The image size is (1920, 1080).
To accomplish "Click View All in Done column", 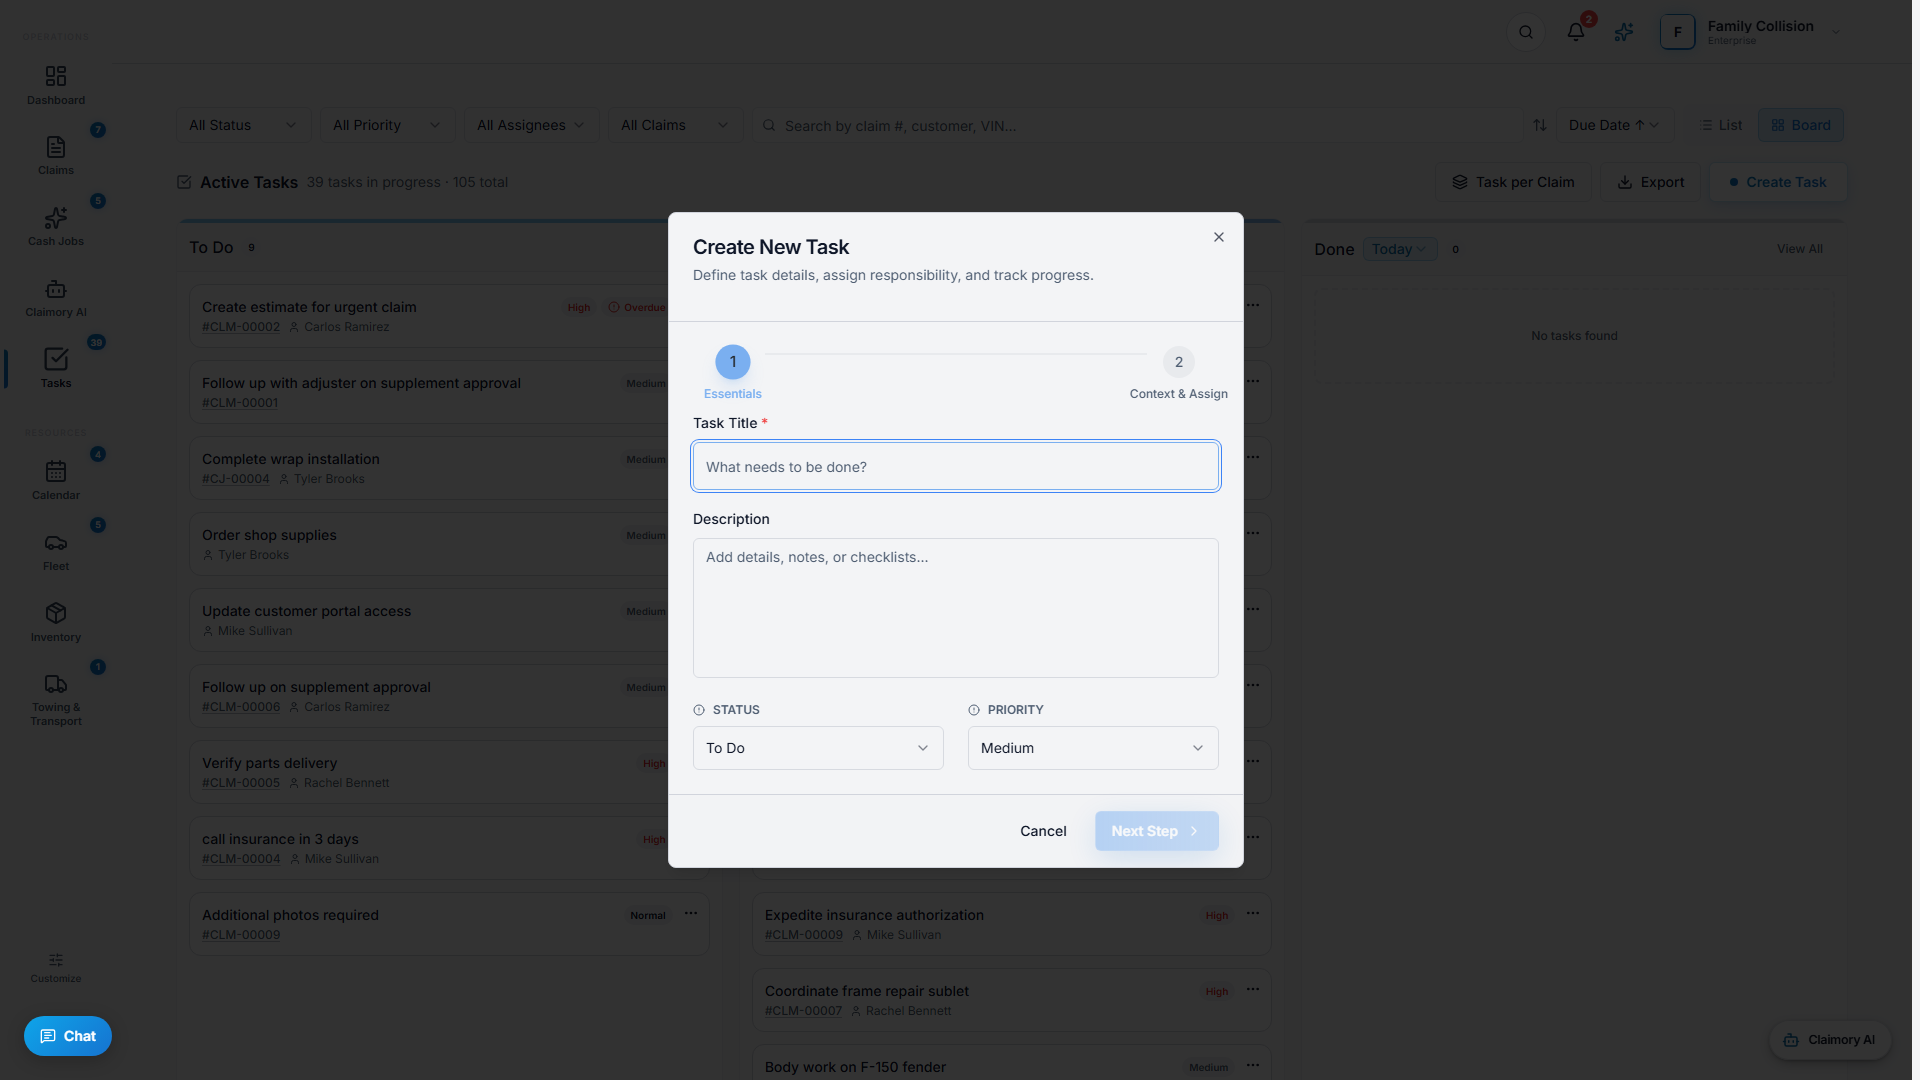I will coord(1799,249).
